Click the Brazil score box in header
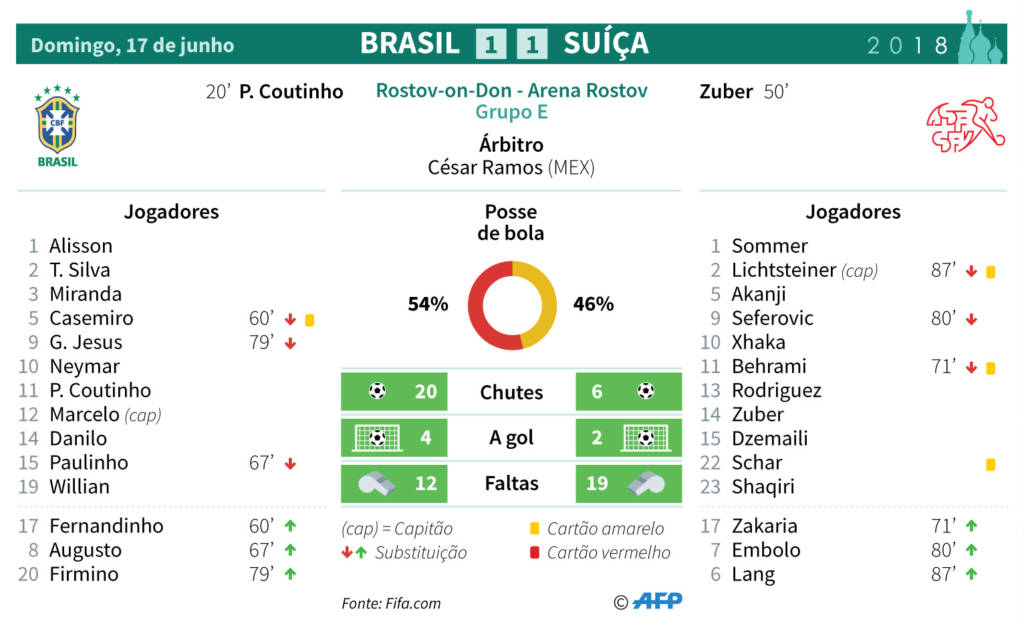1024x626 pixels. (x=491, y=44)
